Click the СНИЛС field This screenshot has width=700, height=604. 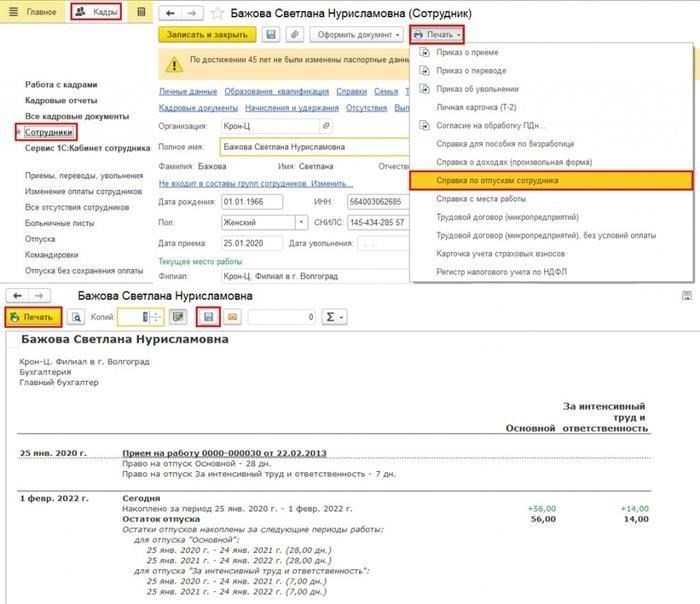378,222
